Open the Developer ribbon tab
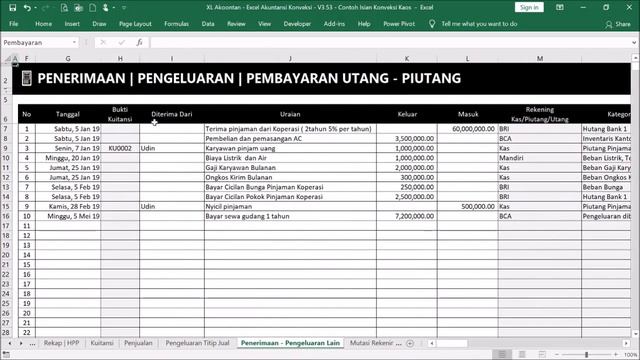 coord(297,24)
